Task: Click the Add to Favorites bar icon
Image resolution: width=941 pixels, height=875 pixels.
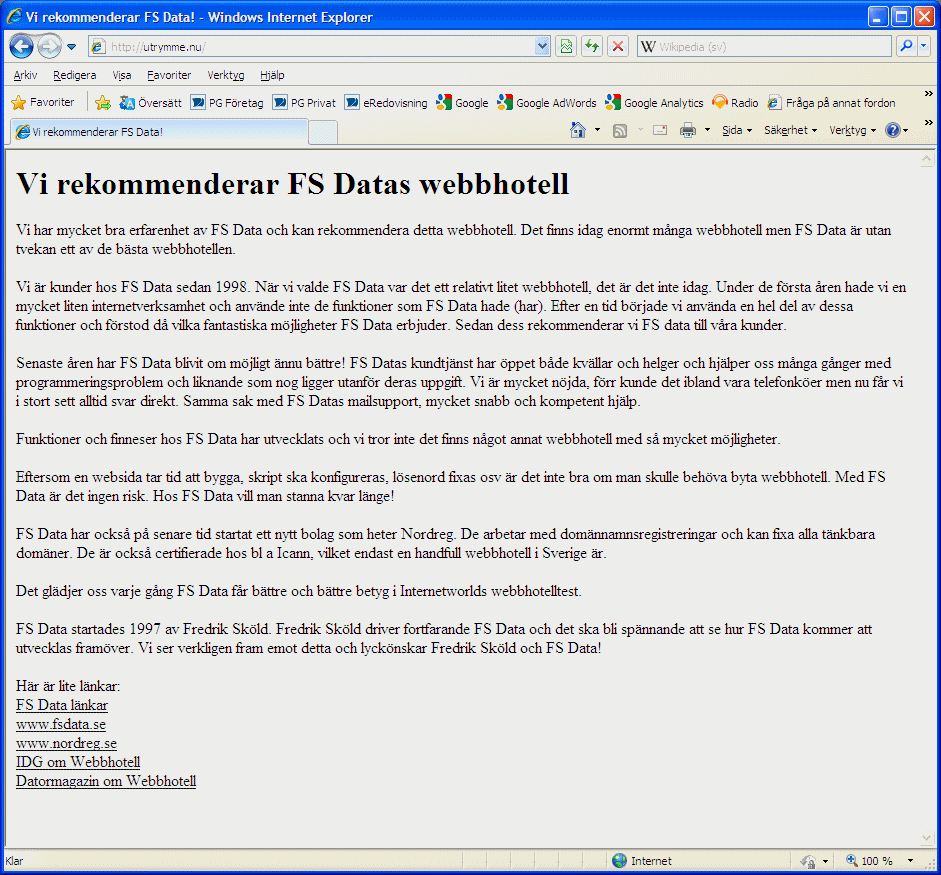Action: [x=103, y=103]
